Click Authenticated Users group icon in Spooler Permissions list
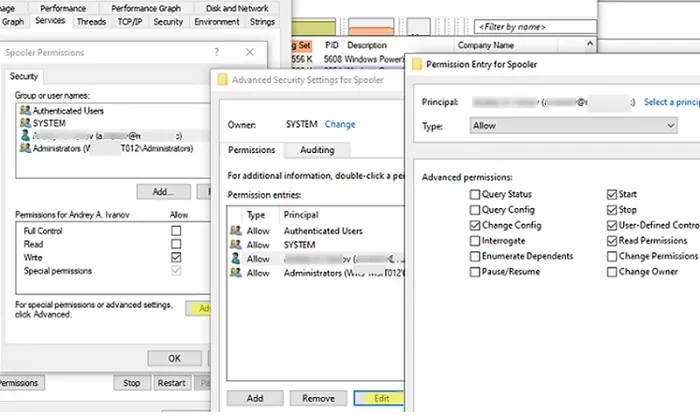Image resolution: width=700 pixels, height=418 pixels. (24, 111)
